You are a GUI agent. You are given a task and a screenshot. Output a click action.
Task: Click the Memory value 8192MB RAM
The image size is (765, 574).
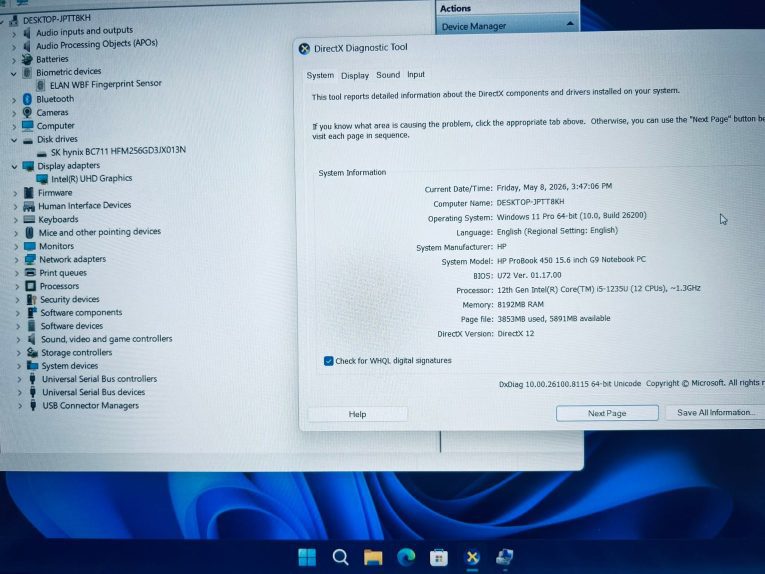pyautogui.click(x=520, y=304)
